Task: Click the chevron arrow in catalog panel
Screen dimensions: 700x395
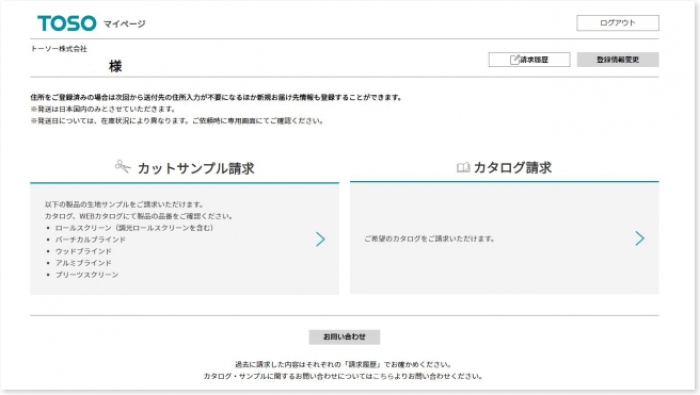Action: point(640,238)
